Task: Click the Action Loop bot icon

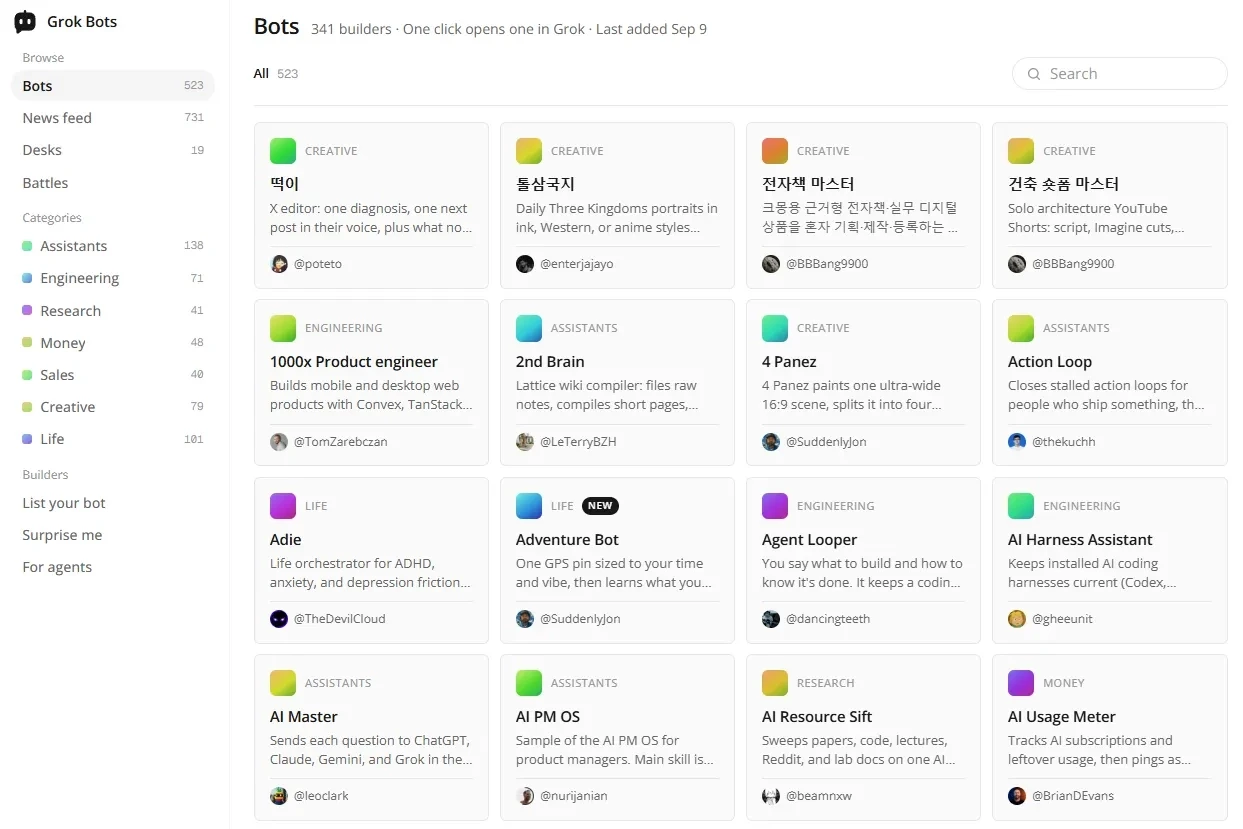Action: (x=1021, y=328)
